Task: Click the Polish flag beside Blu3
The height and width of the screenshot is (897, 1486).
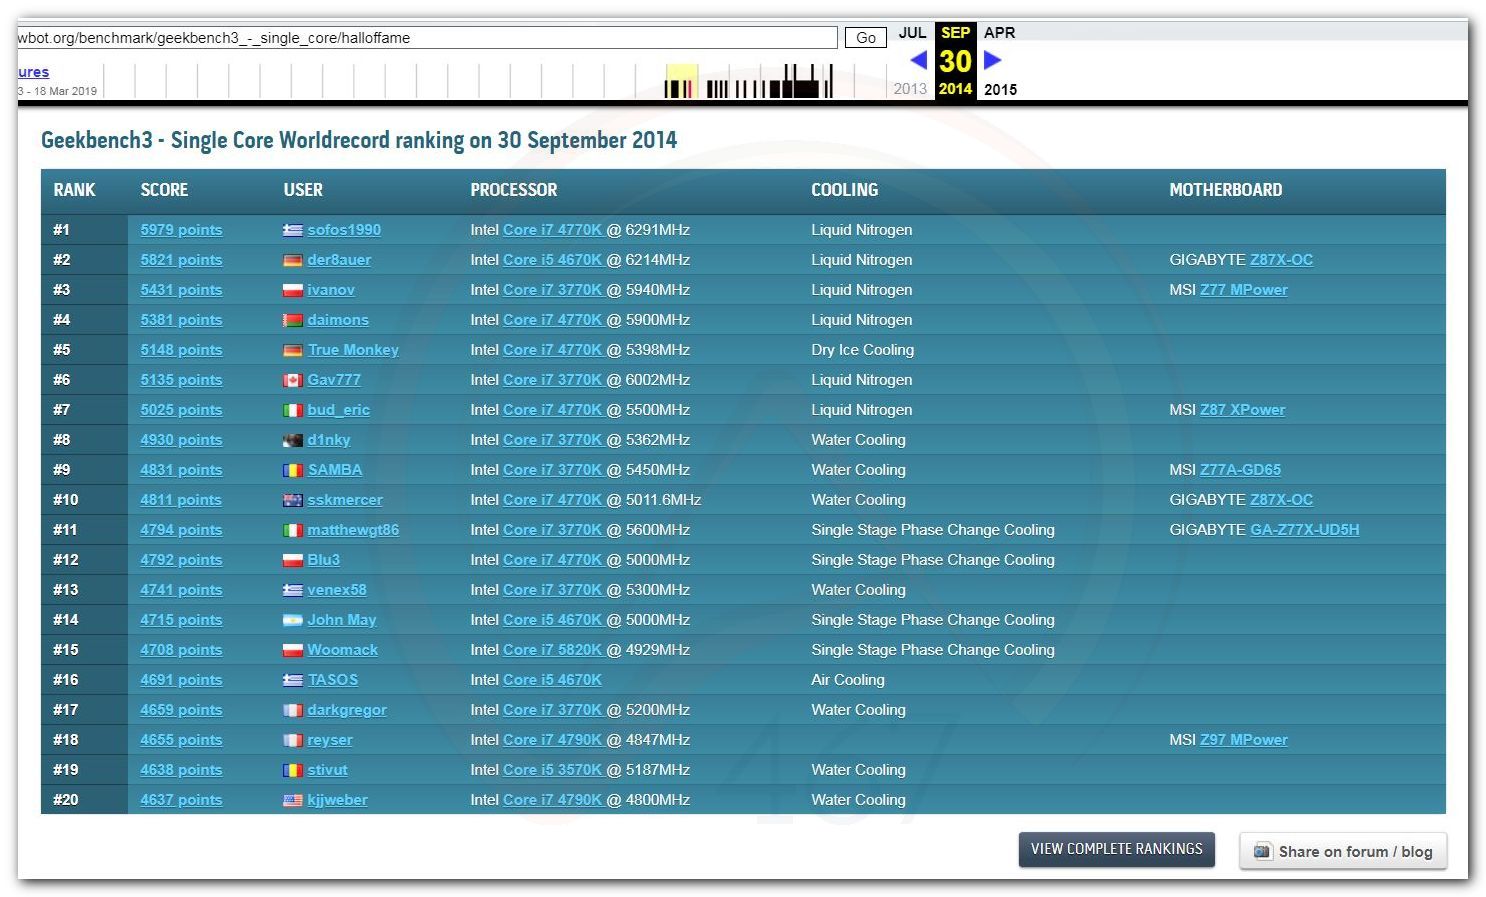Action: (292, 560)
